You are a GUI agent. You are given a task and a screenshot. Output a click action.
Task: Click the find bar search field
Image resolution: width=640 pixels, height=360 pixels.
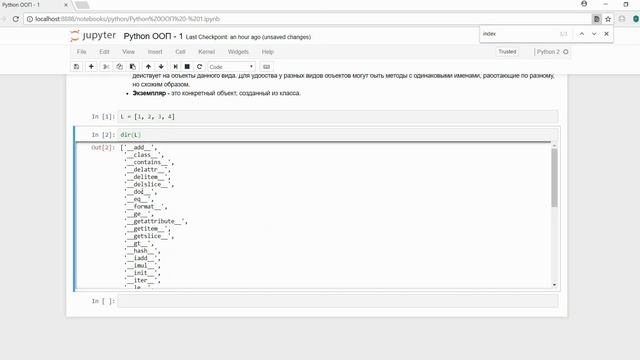518,34
